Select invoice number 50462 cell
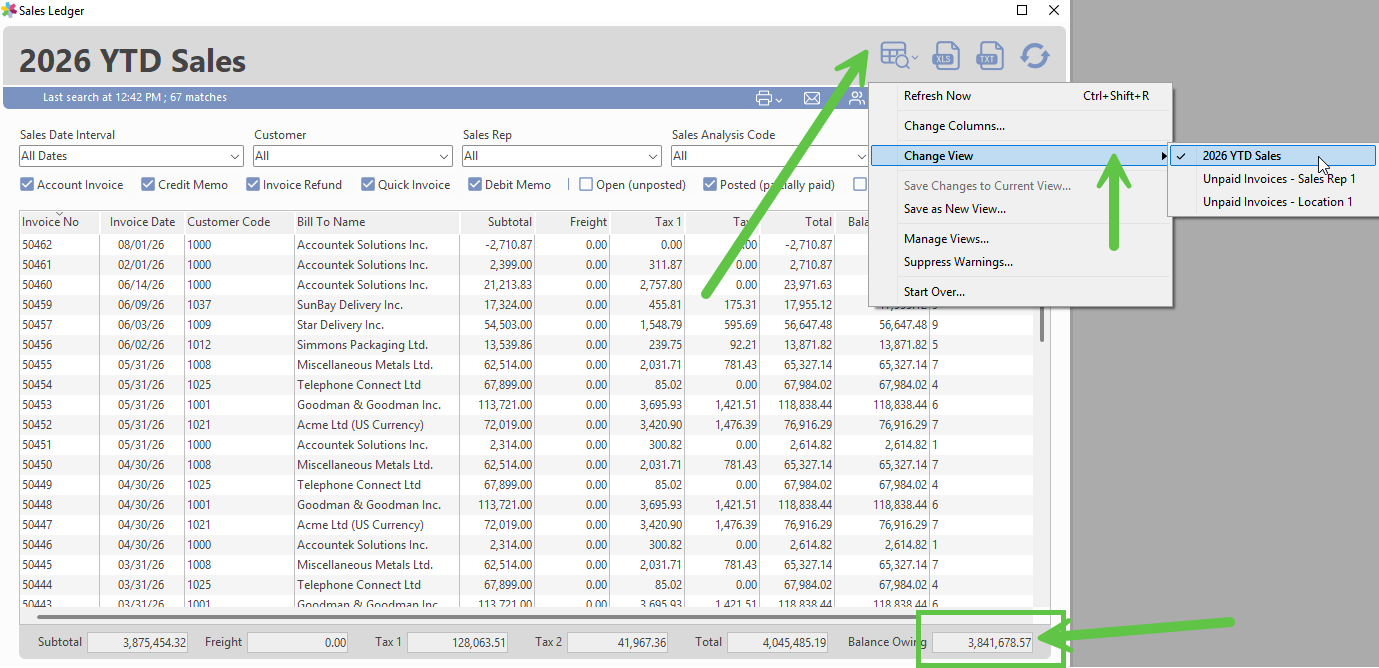Screen dimensions: 1379x668 click(59, 245)
